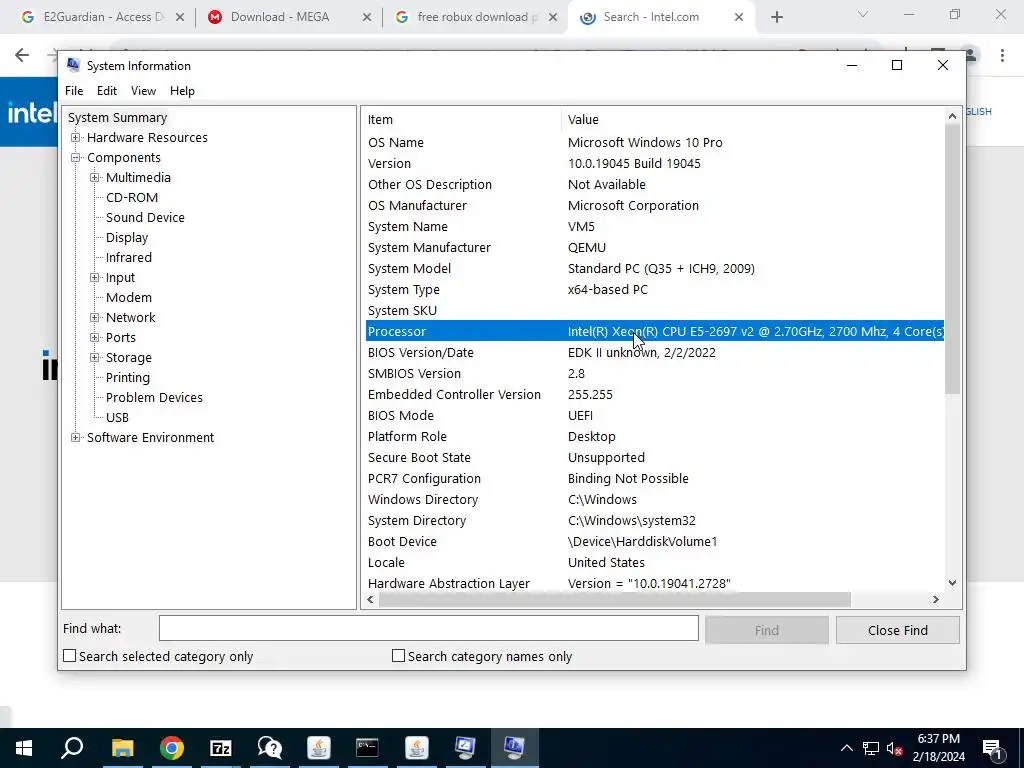Click the muted speaker tray icon
Screen dimensions: 1024x768
894,748
